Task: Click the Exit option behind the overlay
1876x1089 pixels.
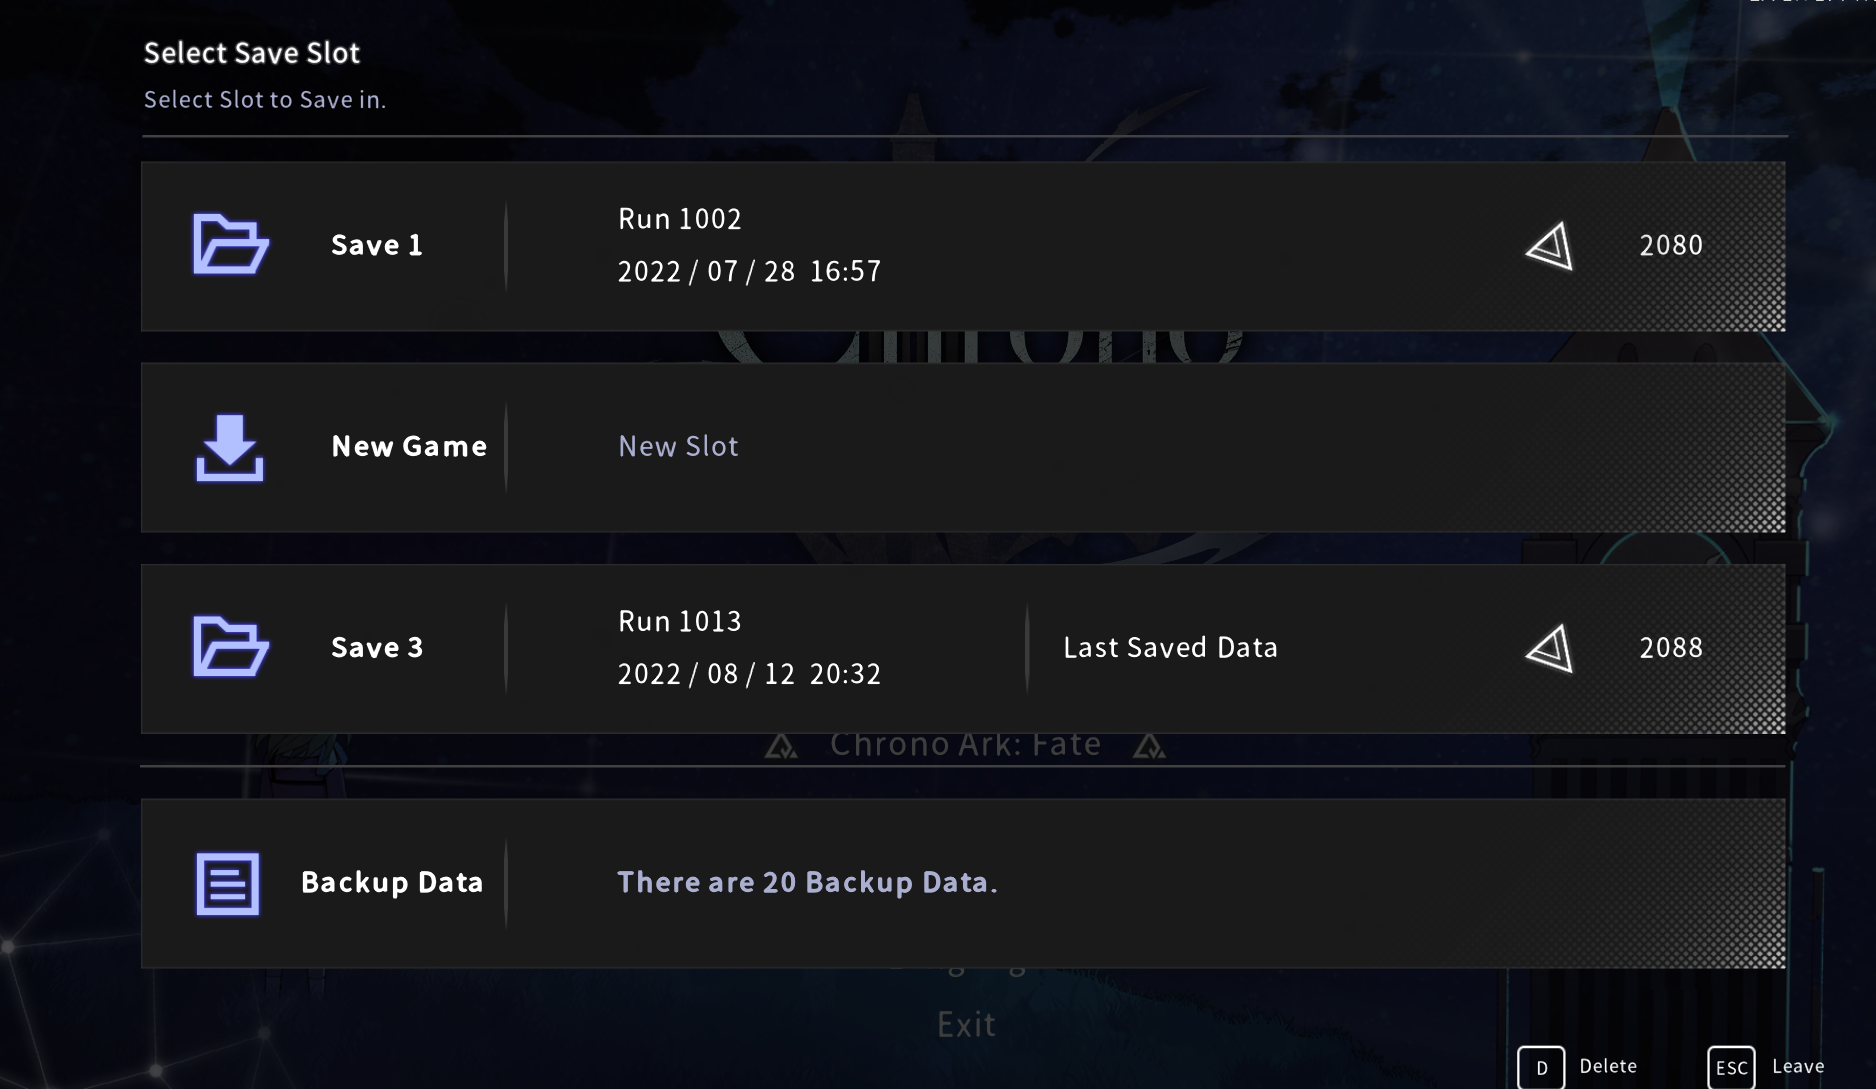Action: 966,1024
